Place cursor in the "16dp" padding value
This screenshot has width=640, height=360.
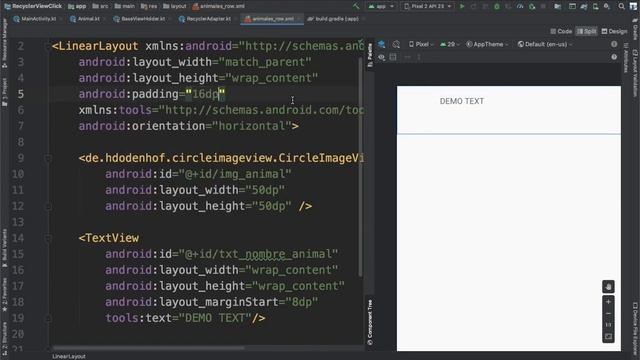[x=205, y=94]
